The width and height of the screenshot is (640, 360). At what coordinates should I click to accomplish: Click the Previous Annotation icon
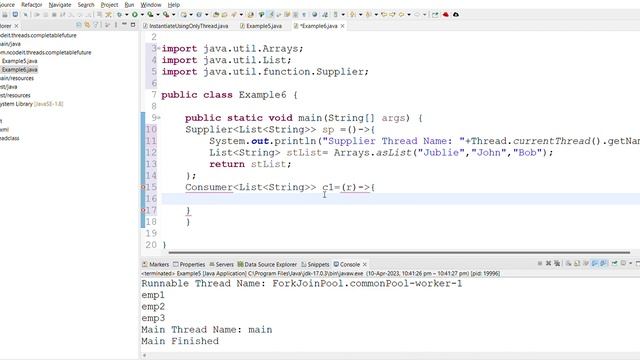(368, 14)
